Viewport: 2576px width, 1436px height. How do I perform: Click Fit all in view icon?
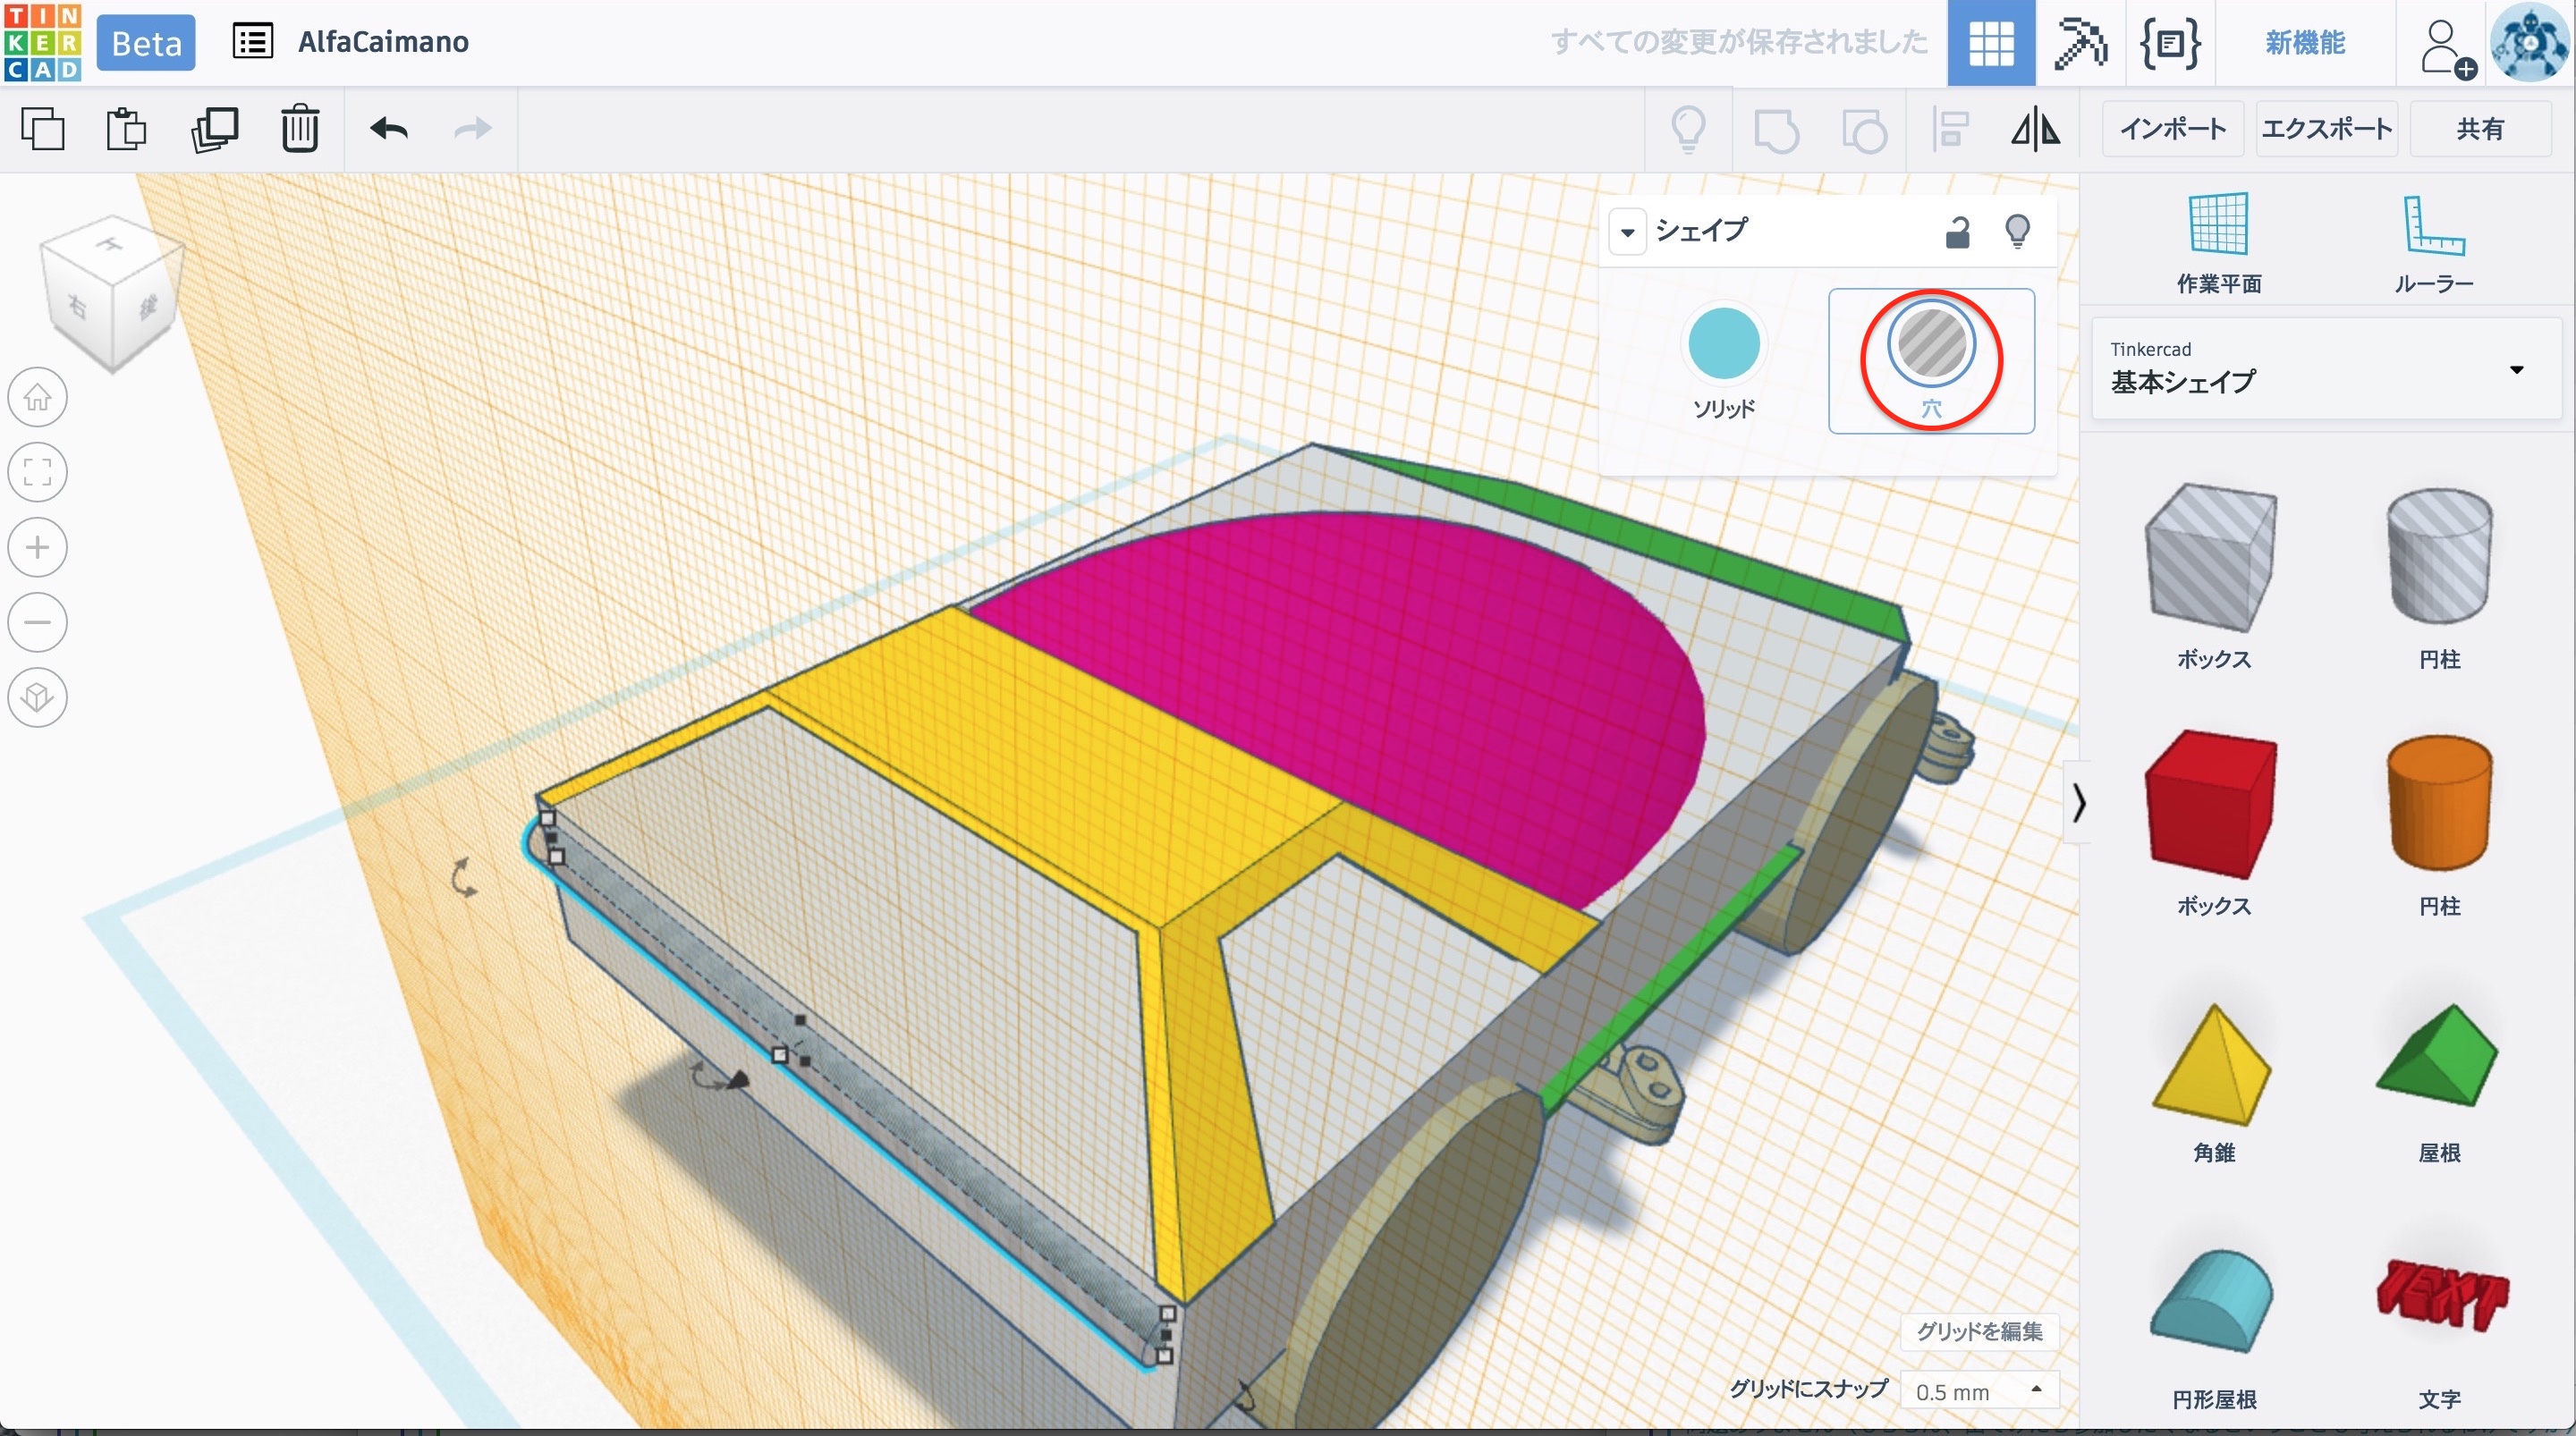point(38,472)
